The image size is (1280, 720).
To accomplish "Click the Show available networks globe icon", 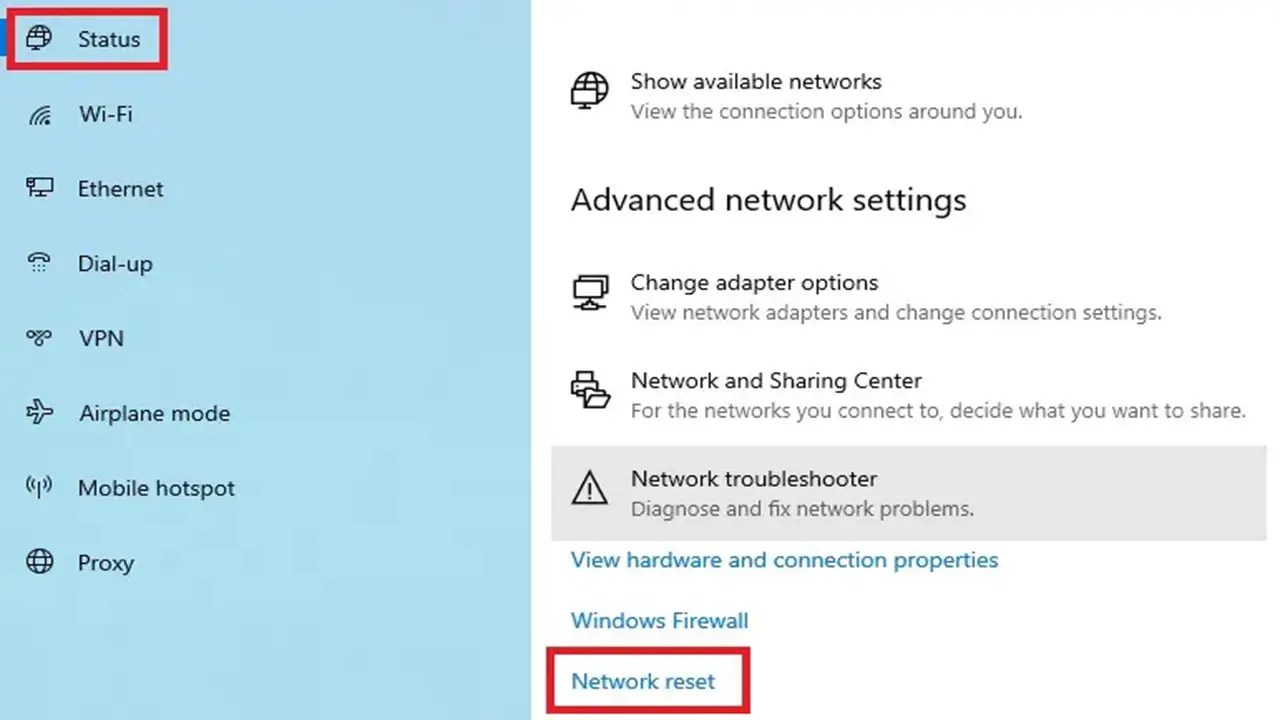I will pos(590,91).
